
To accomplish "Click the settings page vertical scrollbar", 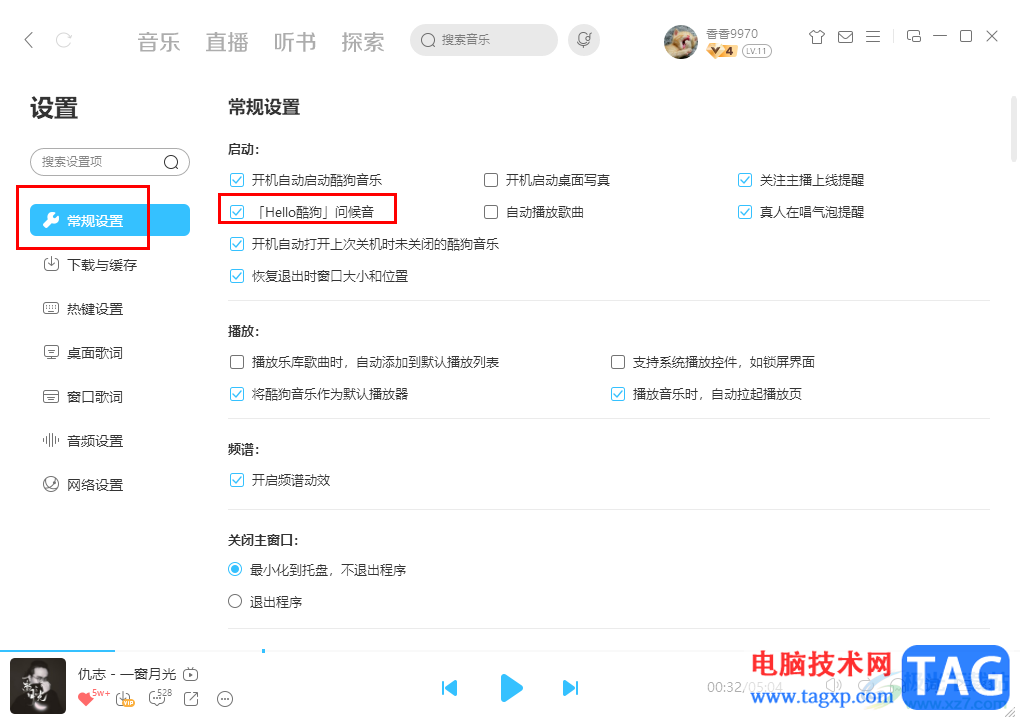I will tap(1013, 129).
